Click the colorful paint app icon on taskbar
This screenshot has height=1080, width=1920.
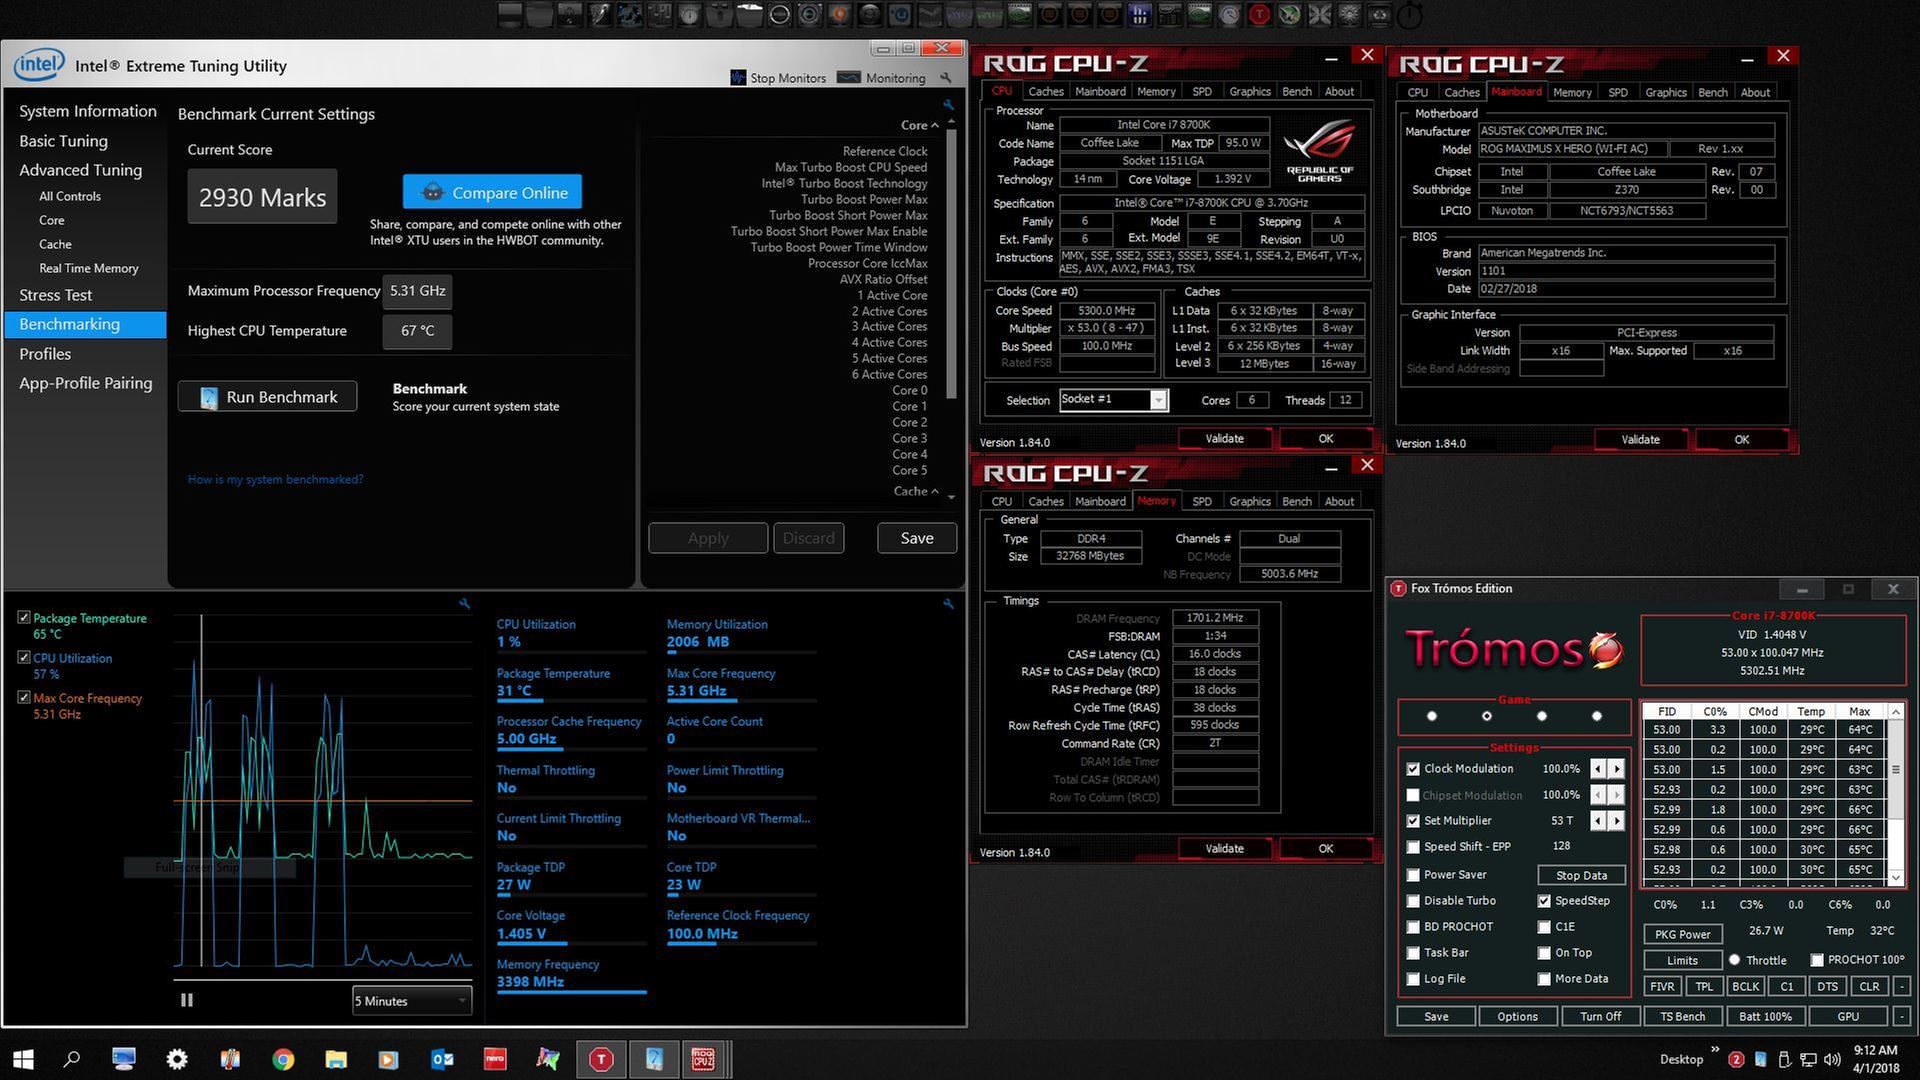pos(548,1059)
